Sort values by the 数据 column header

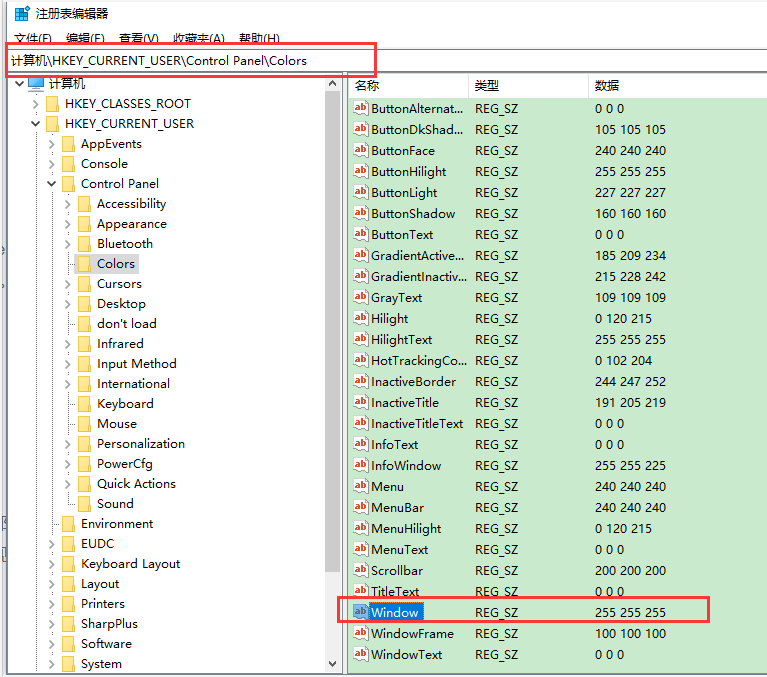tap(677, 86)
